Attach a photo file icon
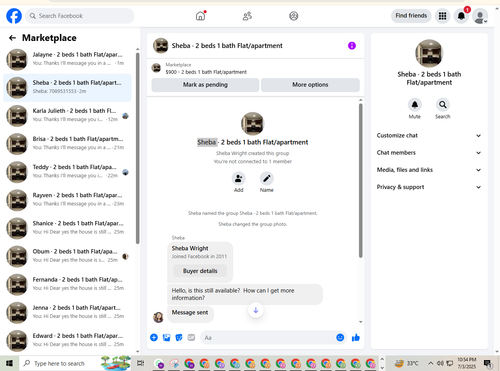 click(166, 338)
